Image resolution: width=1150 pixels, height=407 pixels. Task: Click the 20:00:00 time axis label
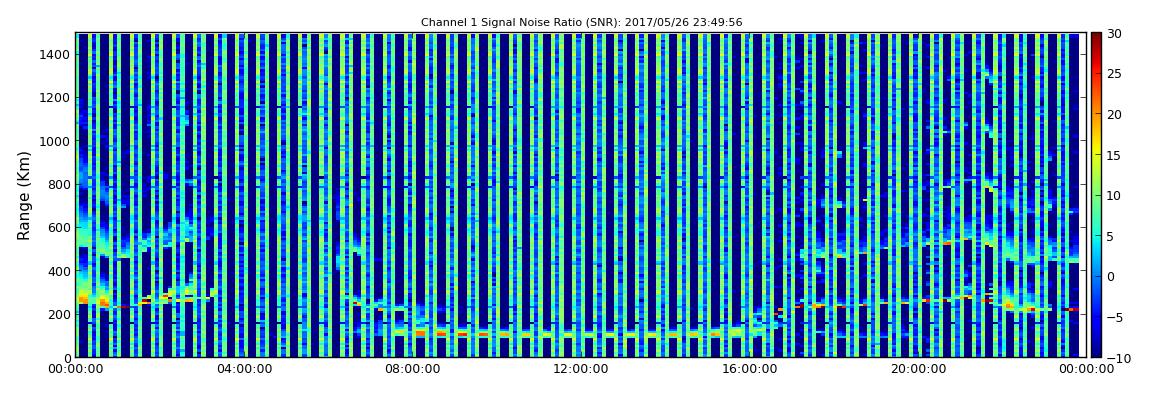[917, 370]
